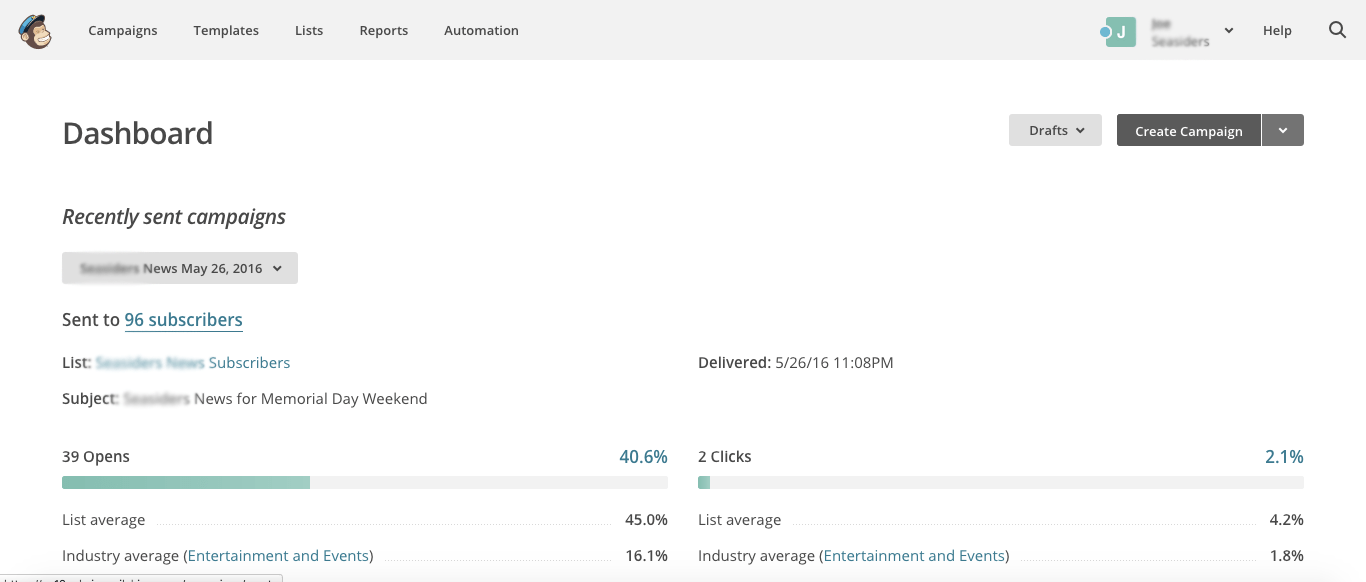This screenshot has height=582, width=1366.
Task: Click the Clicks progress bar
Action: [x=1000, y=482]
